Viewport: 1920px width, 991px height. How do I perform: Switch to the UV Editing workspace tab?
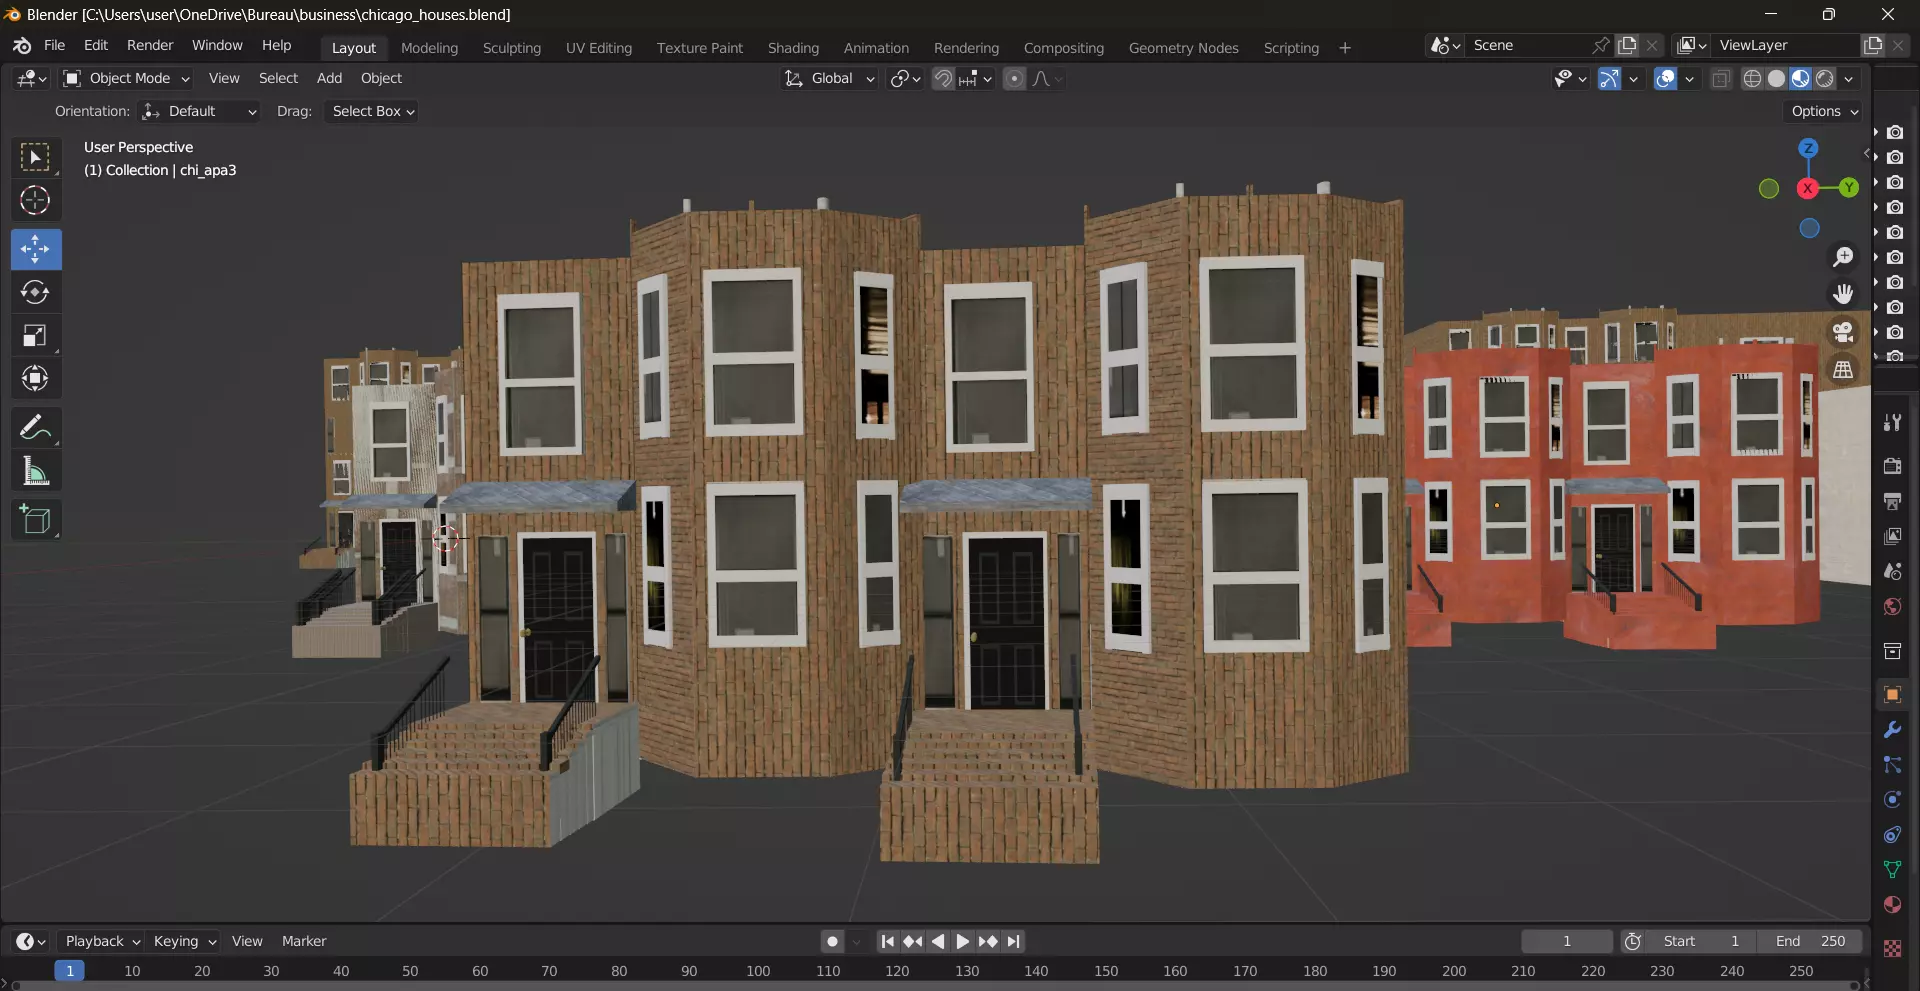(598, 48)
